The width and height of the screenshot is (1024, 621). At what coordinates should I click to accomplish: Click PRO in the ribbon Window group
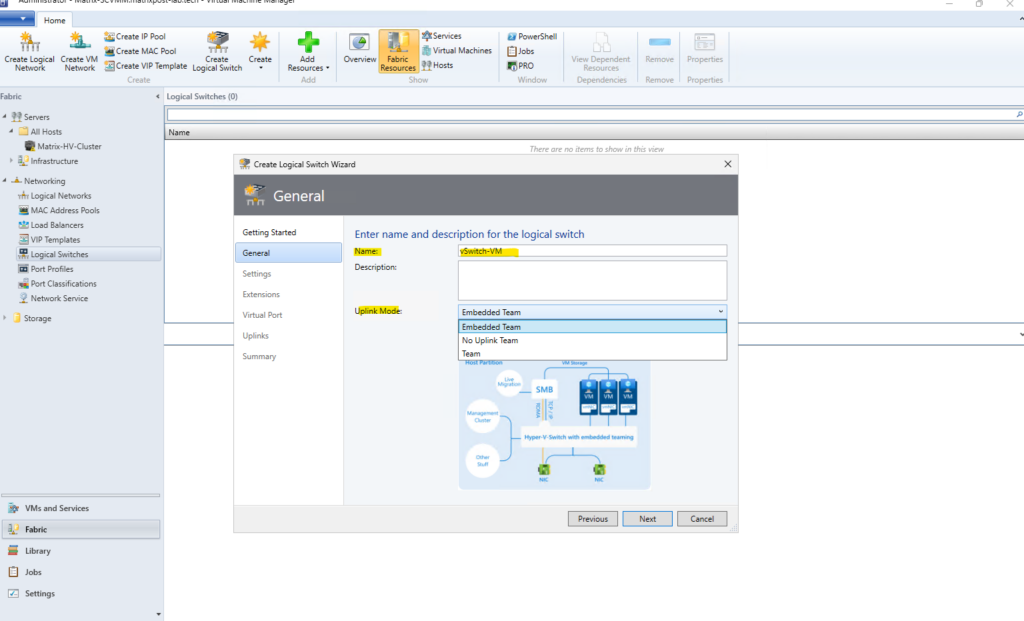(520, 66)
